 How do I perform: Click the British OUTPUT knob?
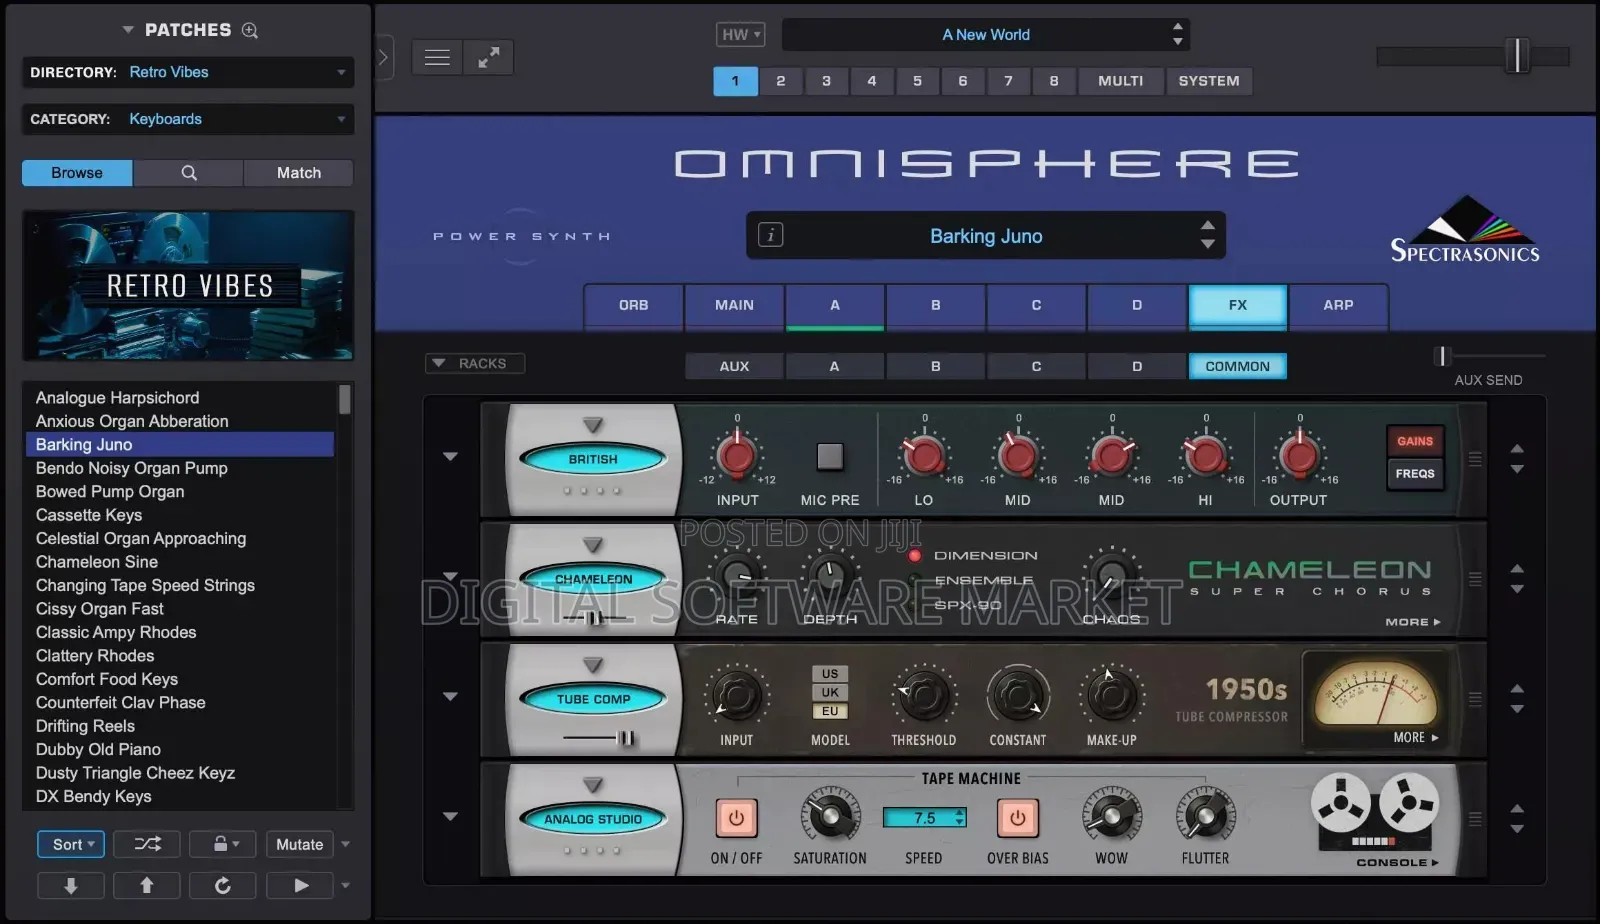coord(1299,456)
